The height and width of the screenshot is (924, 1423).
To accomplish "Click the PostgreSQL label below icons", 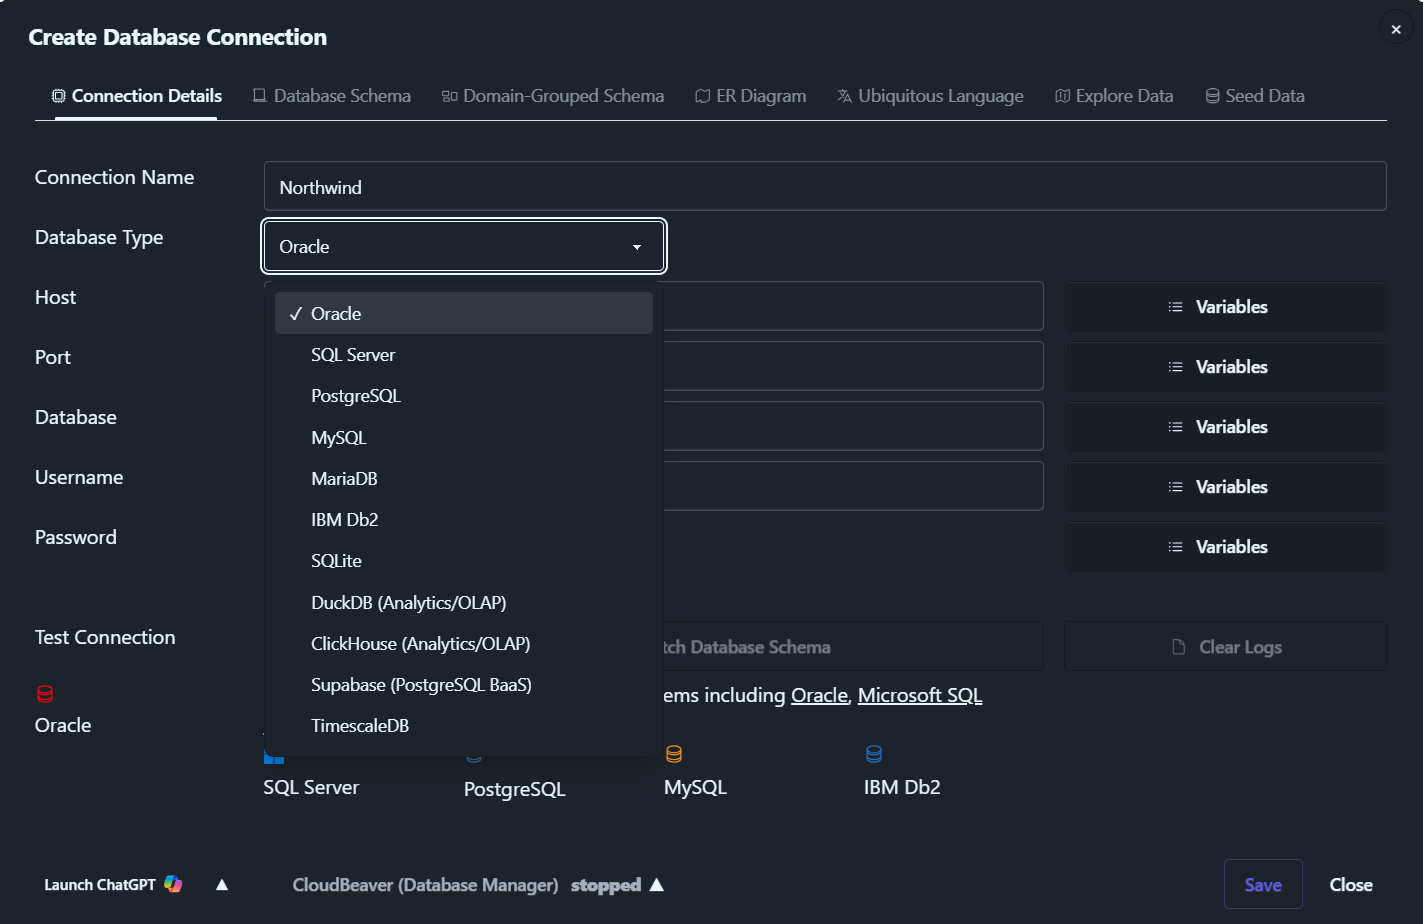I will 515,789.
